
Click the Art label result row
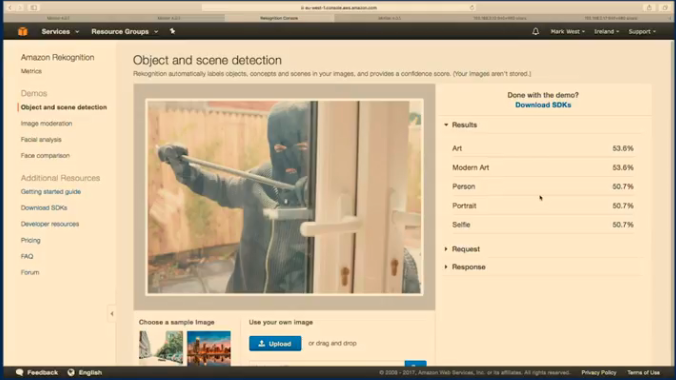(x=542, y=148)
